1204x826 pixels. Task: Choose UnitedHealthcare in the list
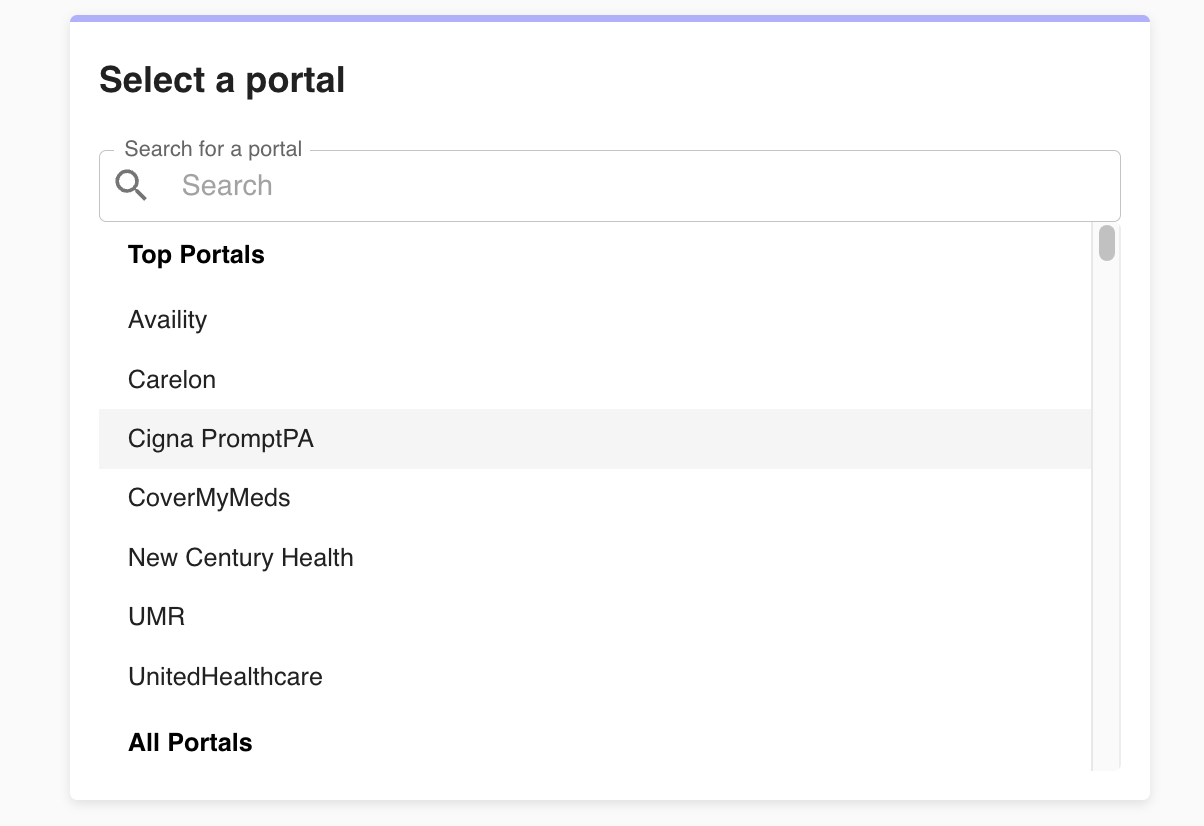(x=595, y=676)
